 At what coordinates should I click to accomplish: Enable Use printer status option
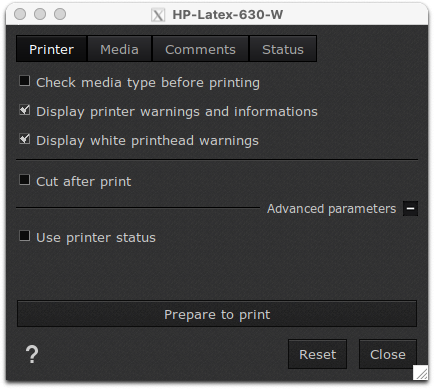[25, 236]
